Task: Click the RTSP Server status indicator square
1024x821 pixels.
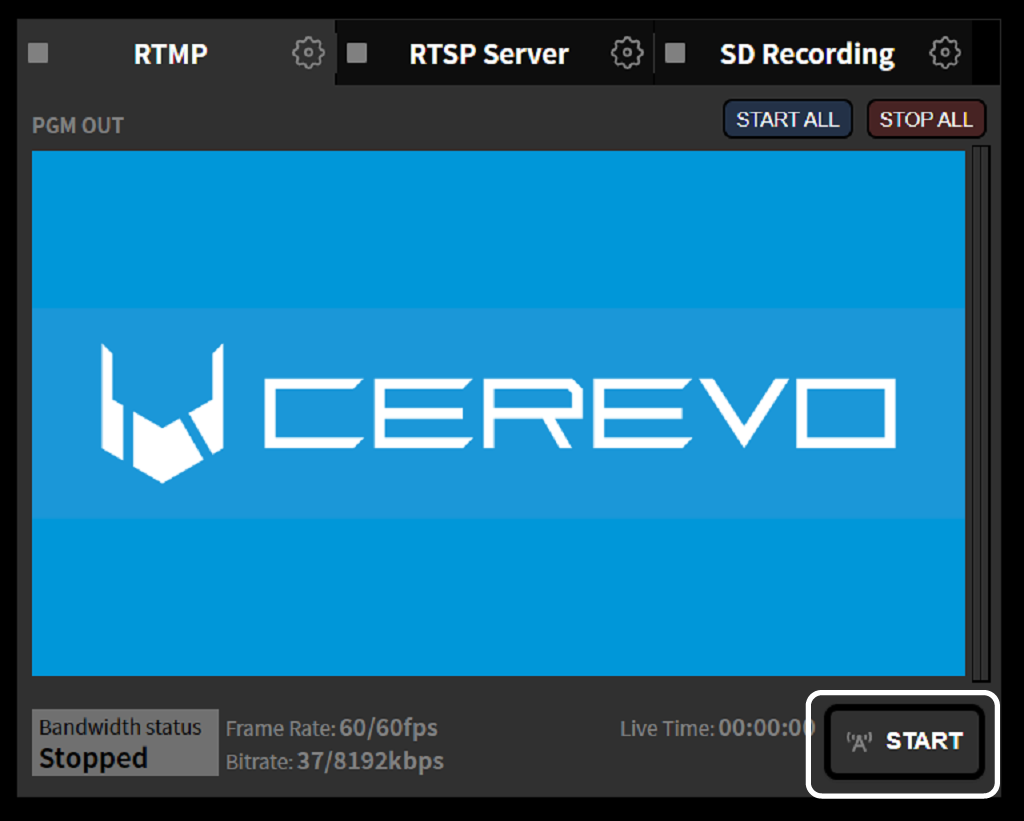Action: click(357, 53)
